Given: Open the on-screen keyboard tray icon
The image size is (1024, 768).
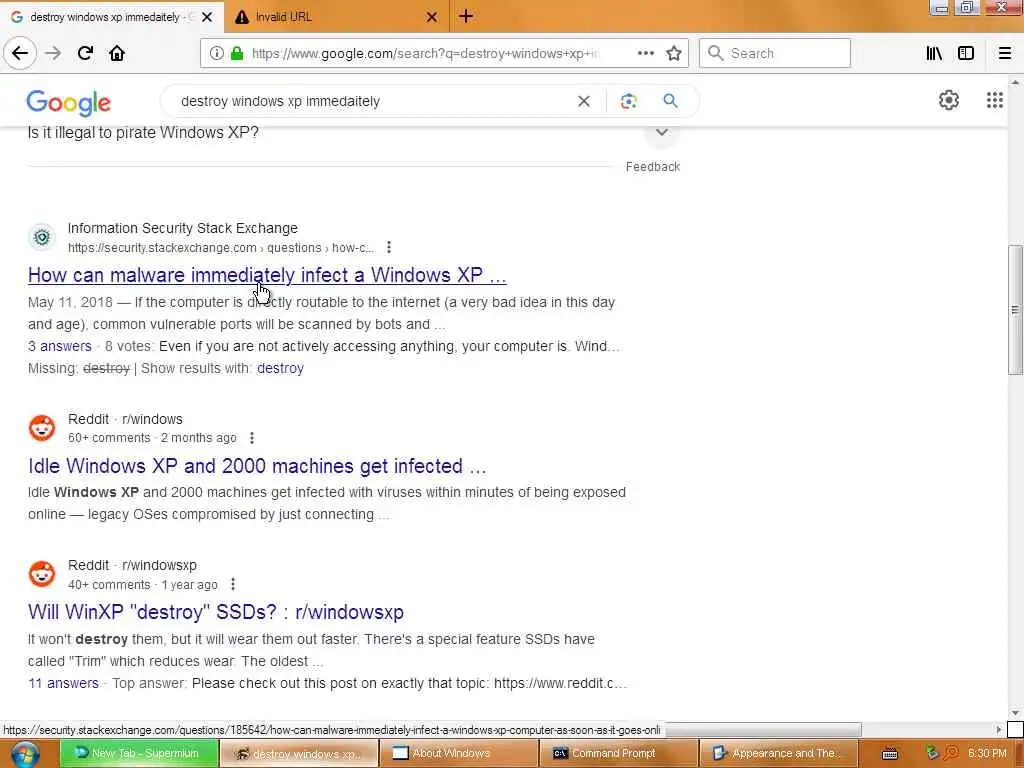Looking at the screenshot, I should (x=889, y=754).
